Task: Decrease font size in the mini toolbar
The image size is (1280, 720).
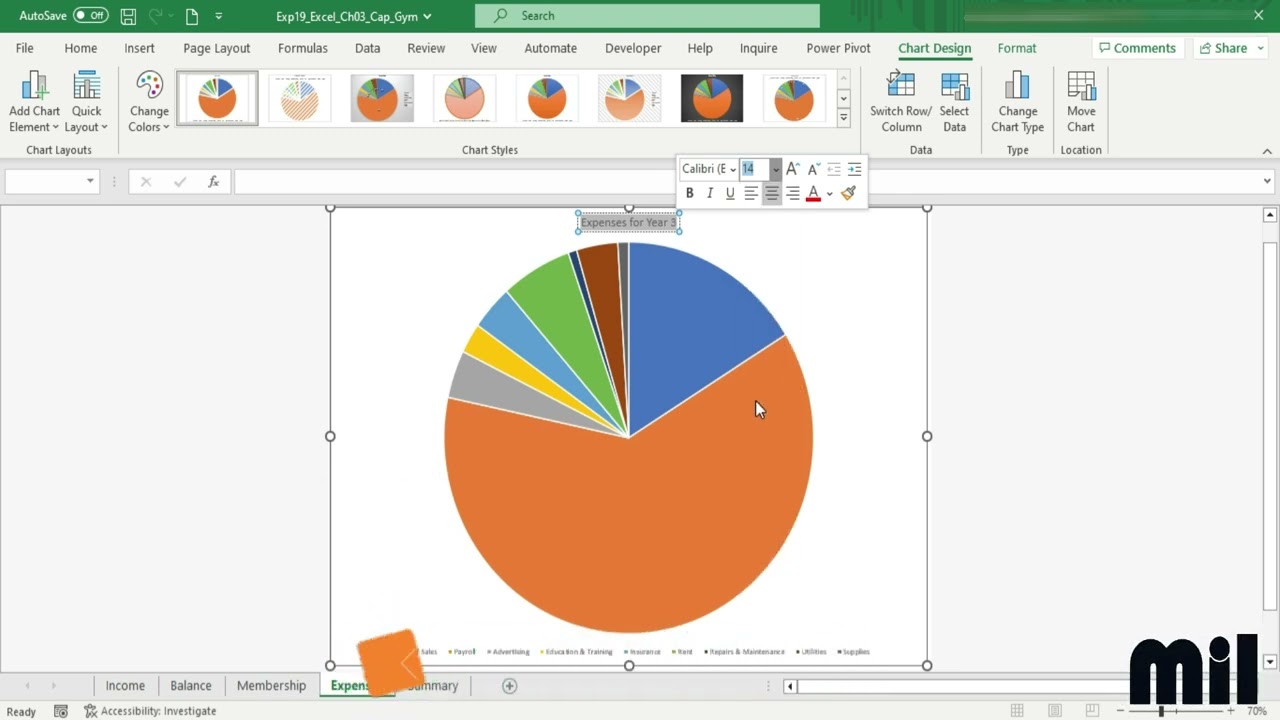Action: (x=813, y=169)
